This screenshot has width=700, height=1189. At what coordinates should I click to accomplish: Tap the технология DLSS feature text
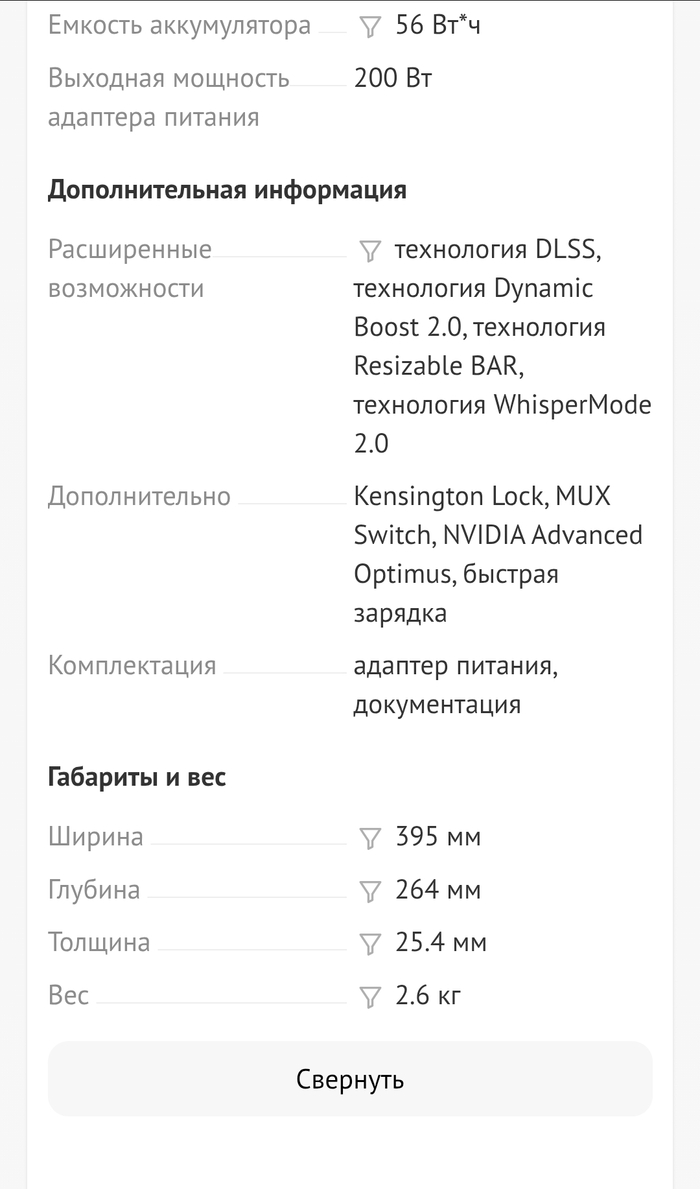[498, 249]
